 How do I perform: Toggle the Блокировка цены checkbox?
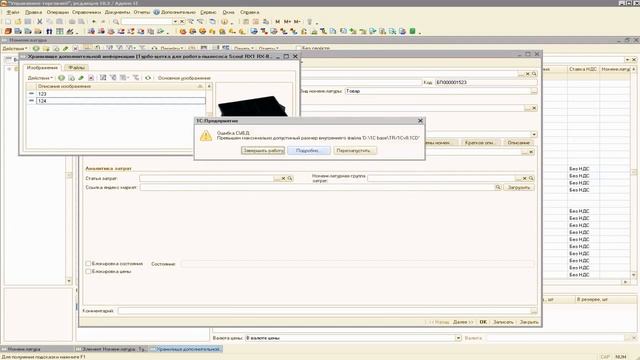88,271
